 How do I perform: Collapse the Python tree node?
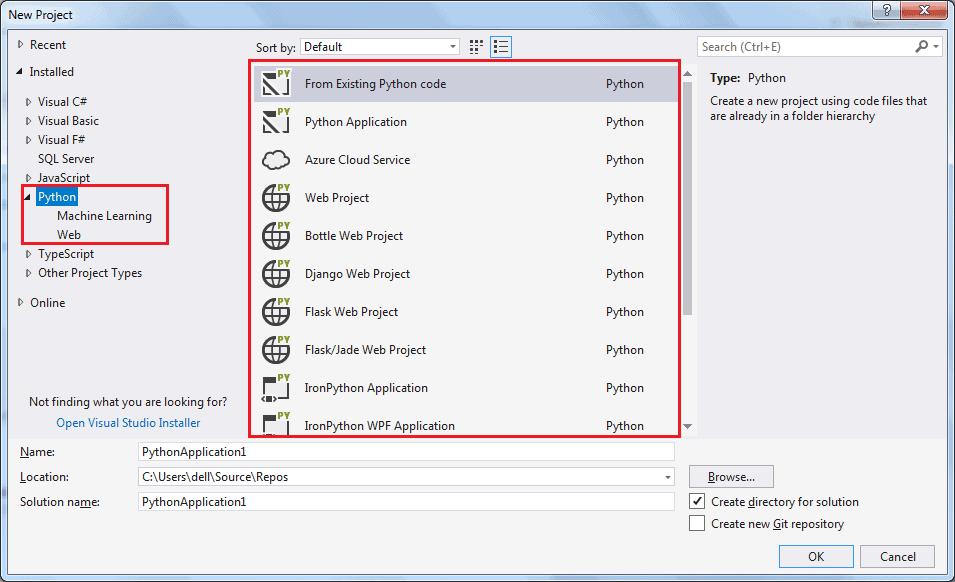point(27,197)
